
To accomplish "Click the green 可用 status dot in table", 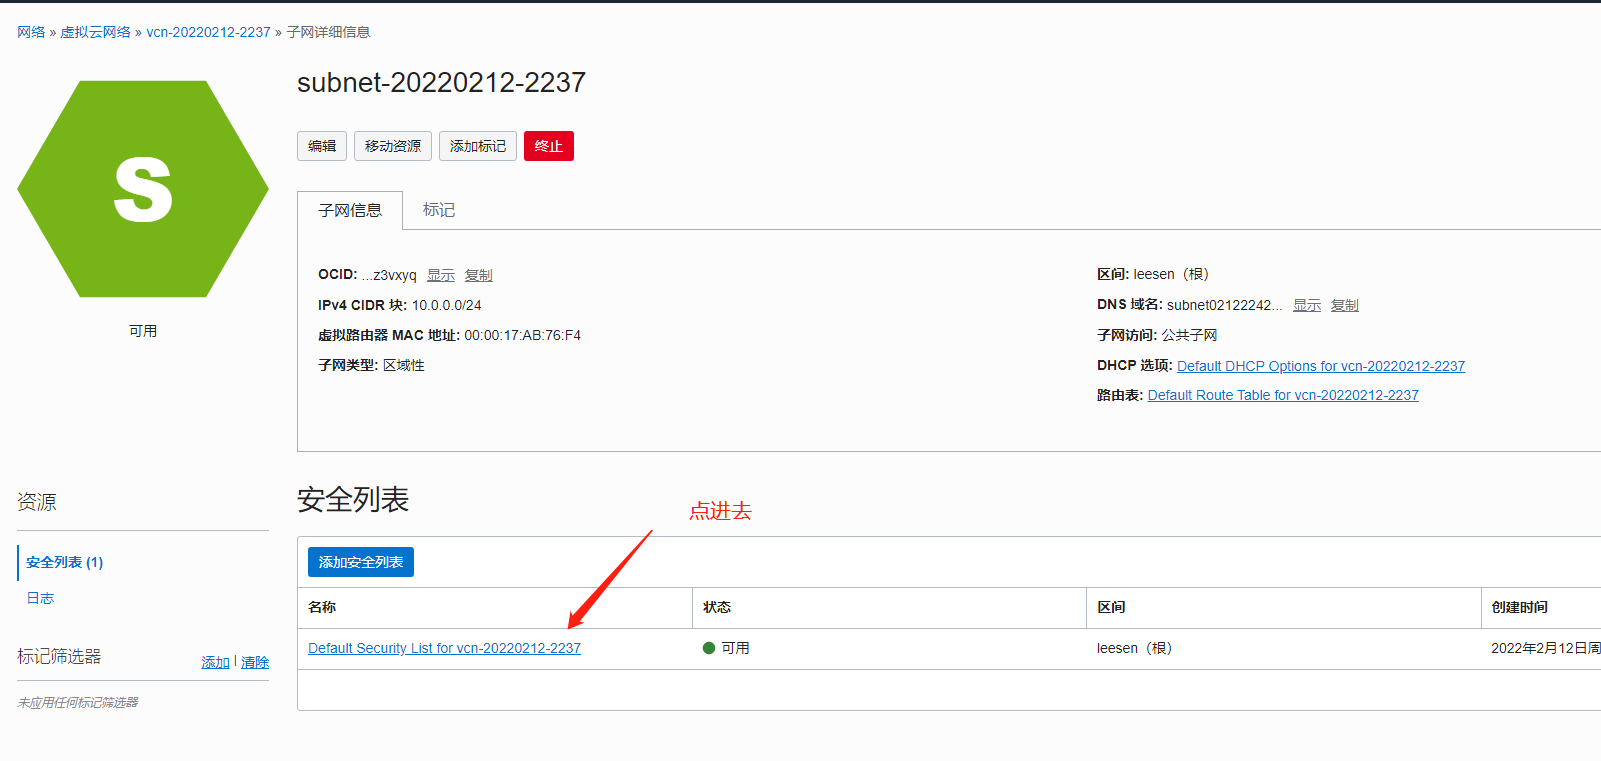I will click(709, 648).
